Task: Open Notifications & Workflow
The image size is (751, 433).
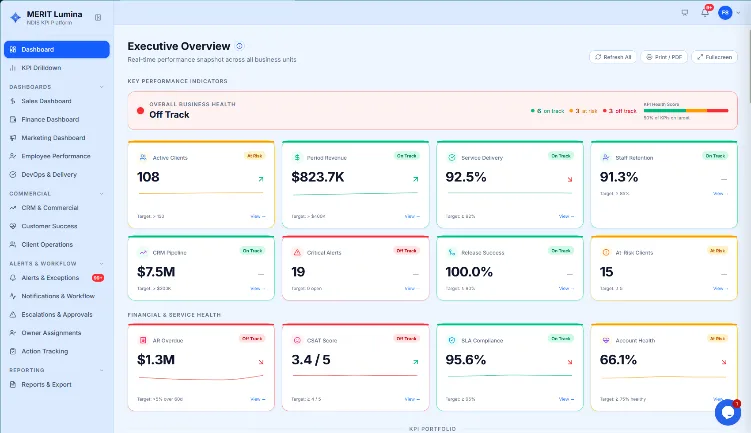Action: [57, 296]
